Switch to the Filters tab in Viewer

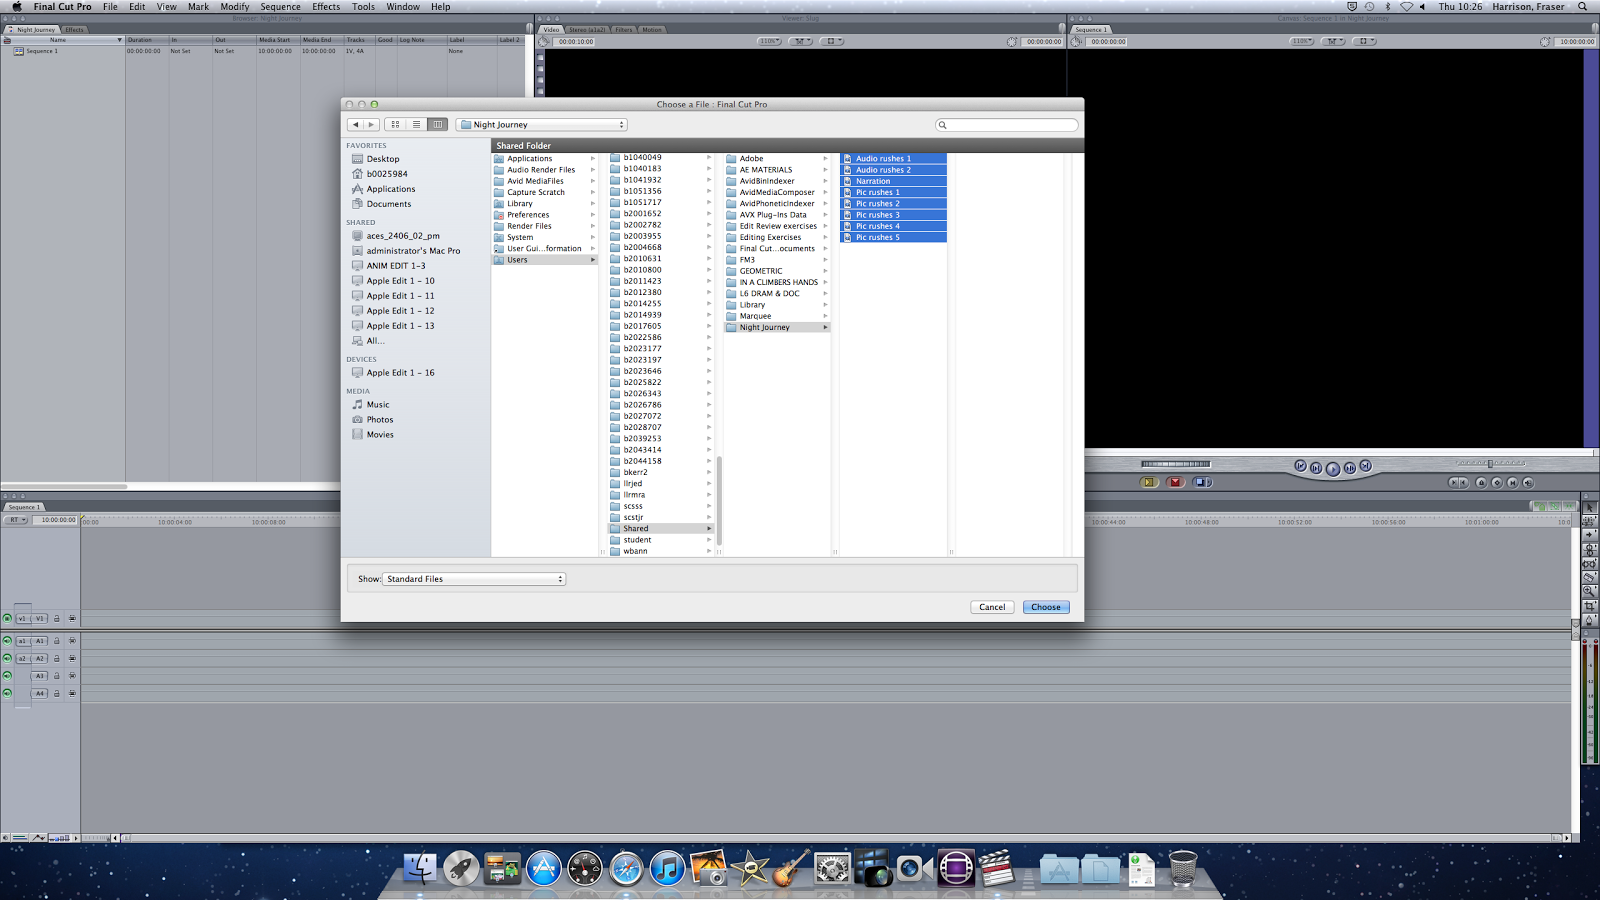(x=624, y=30)
